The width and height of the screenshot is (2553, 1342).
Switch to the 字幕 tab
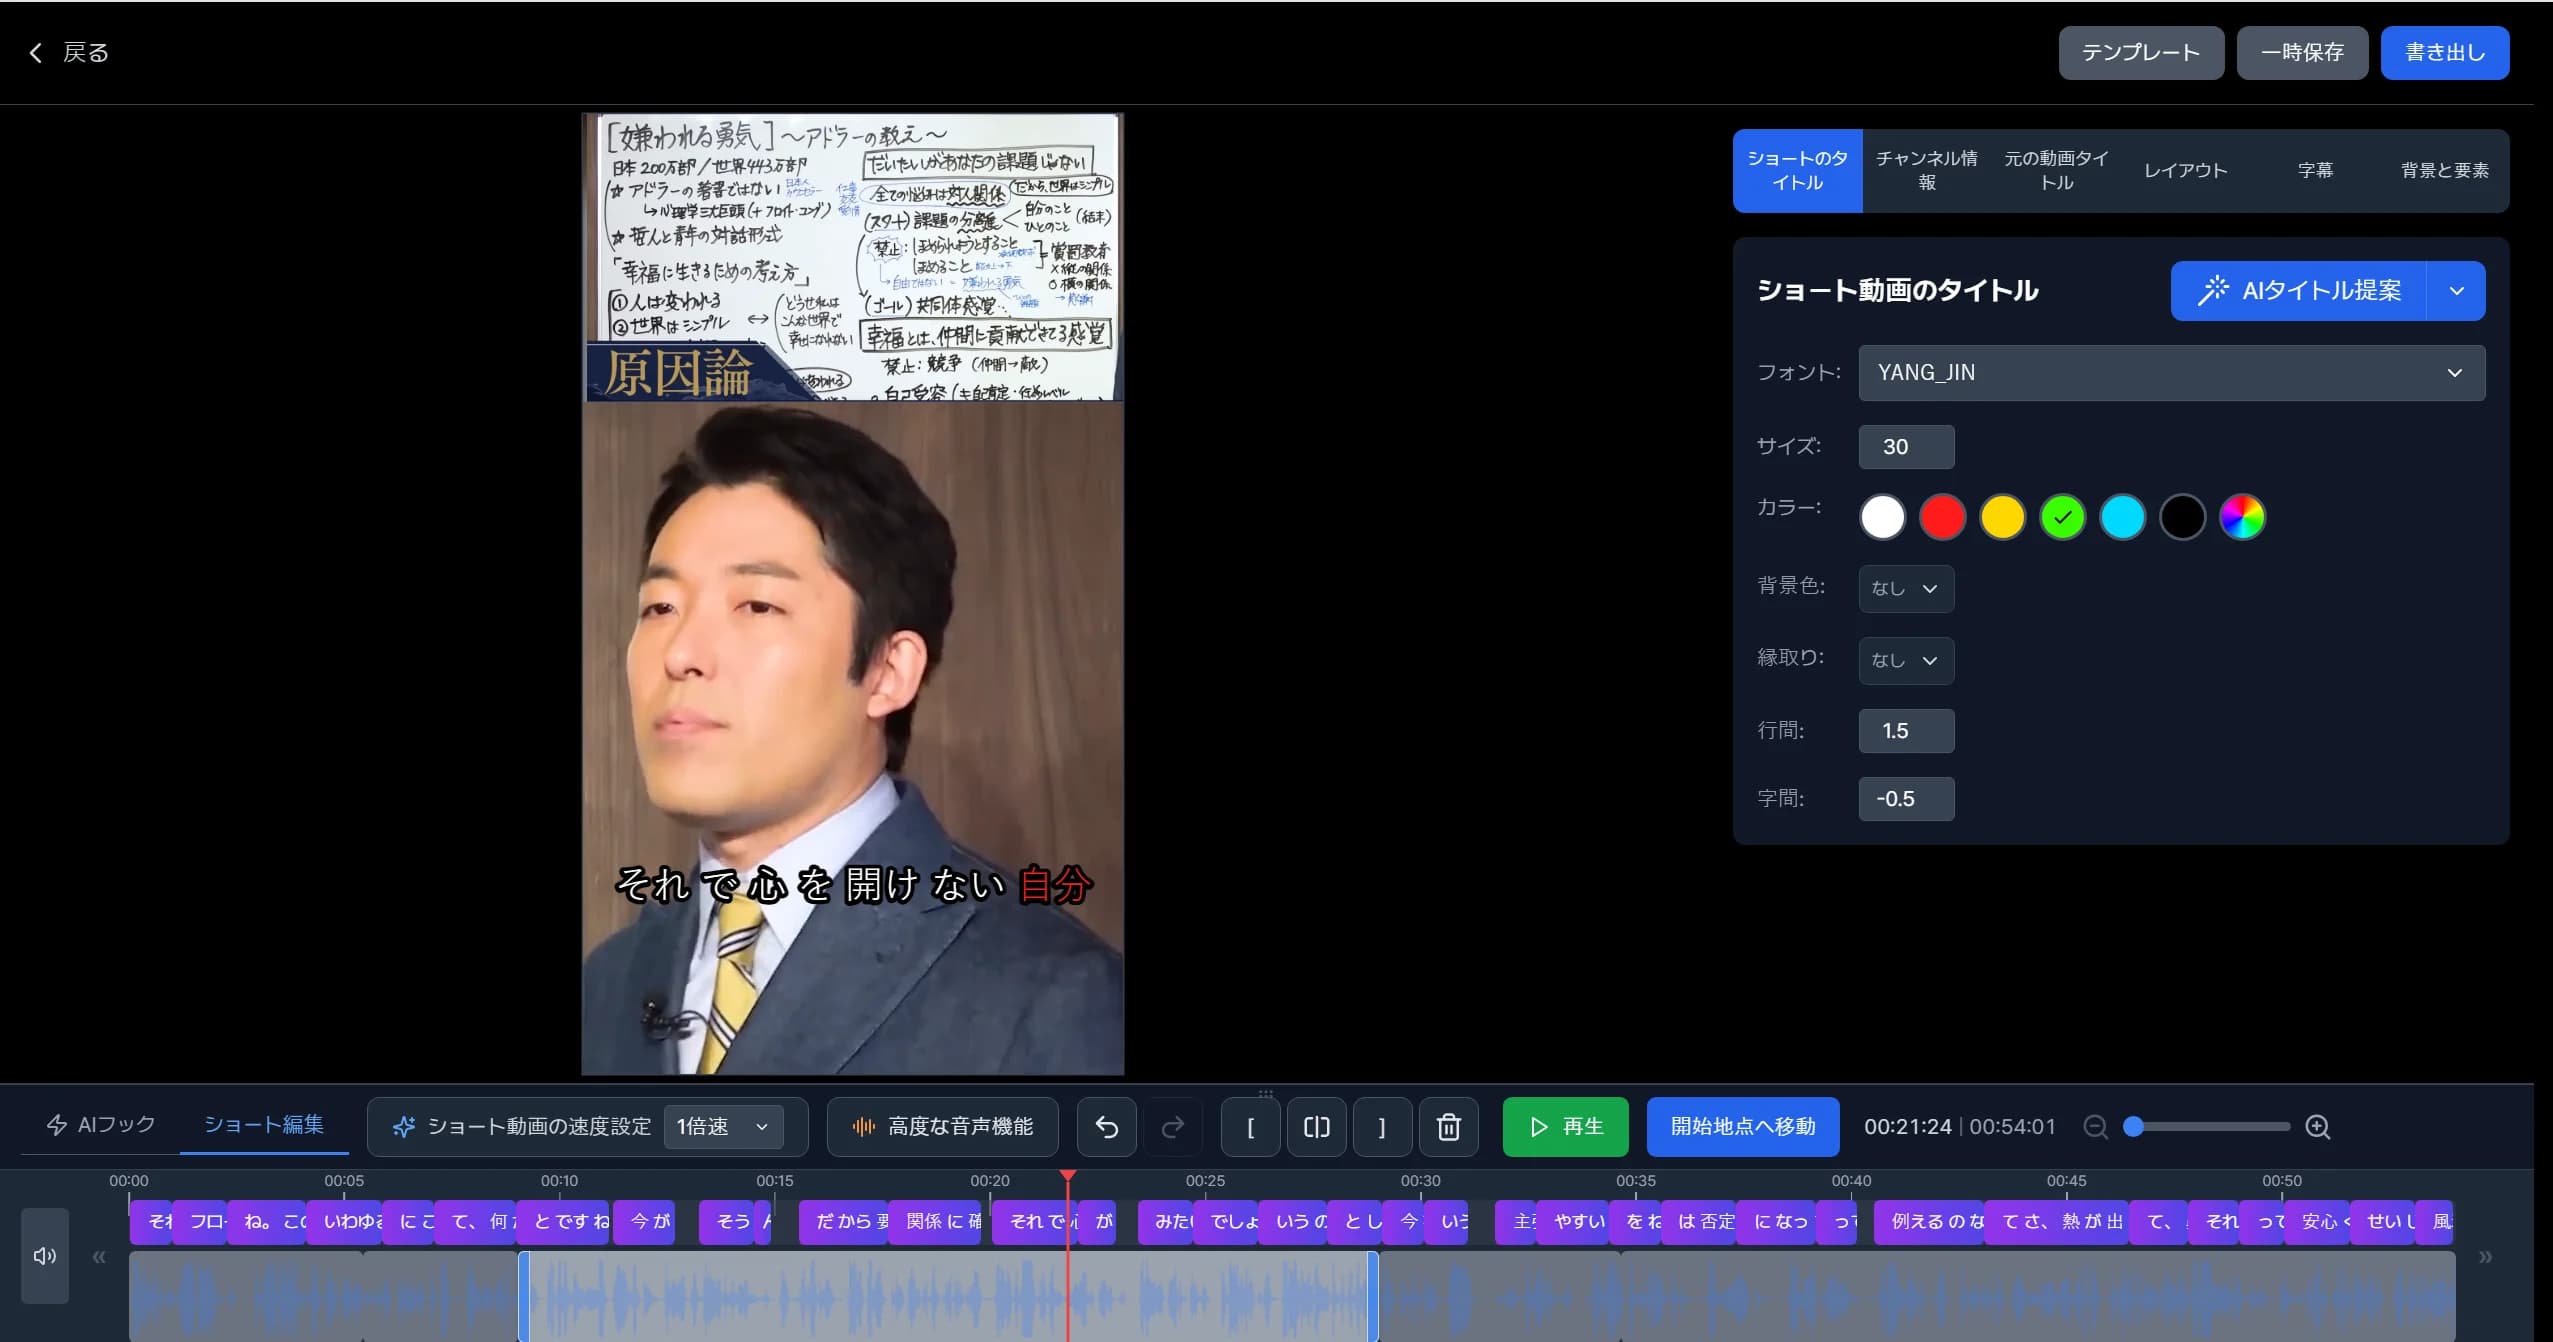tap(2316, 170)
